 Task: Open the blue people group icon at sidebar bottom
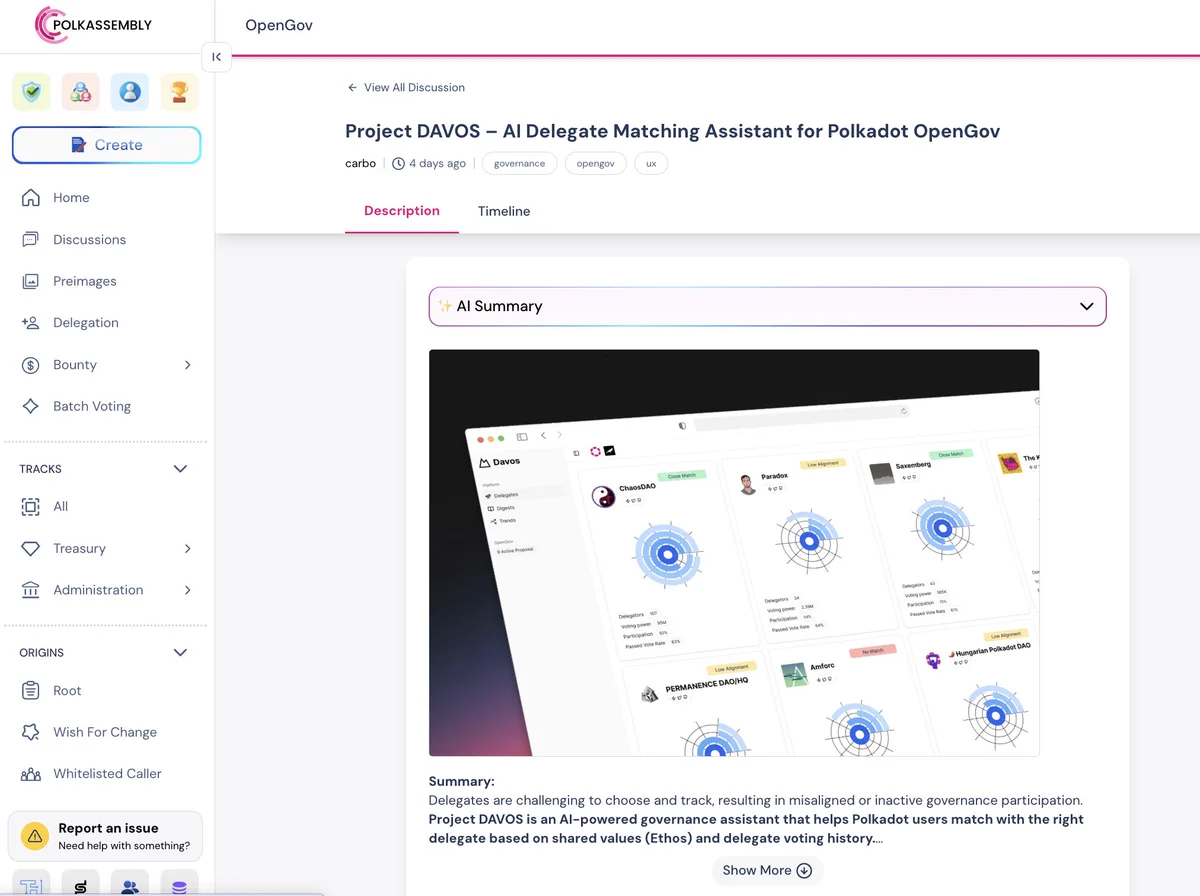(130, 885)
